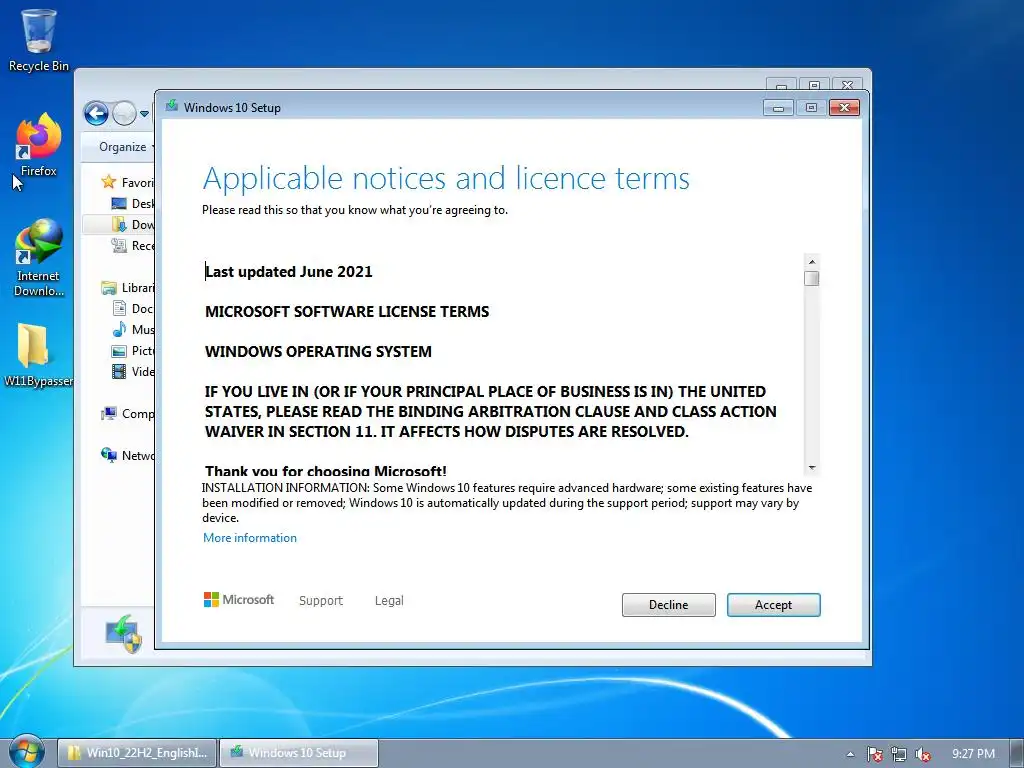Switch to Windows 10 Setup taskbar item
This screenshot has height=768, width=1024.
(298, 753)
